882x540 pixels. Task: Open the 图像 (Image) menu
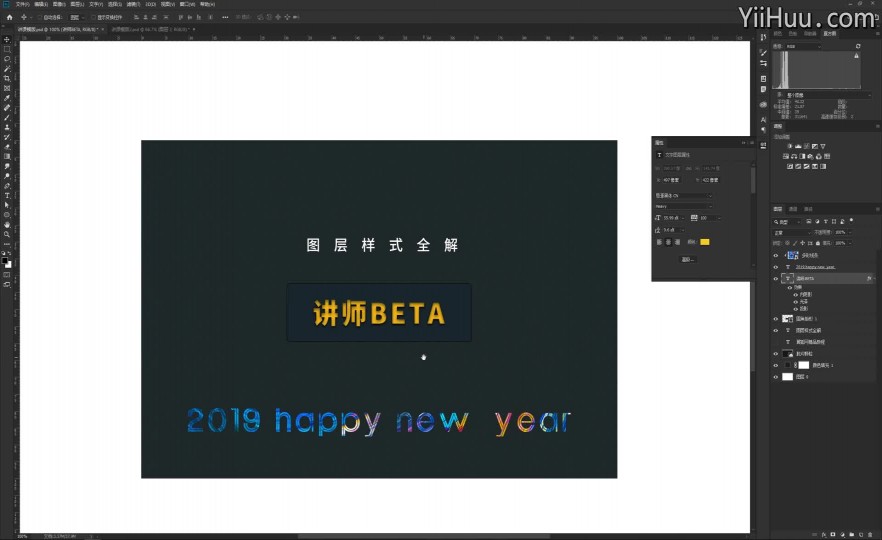(x=59, y=4)
